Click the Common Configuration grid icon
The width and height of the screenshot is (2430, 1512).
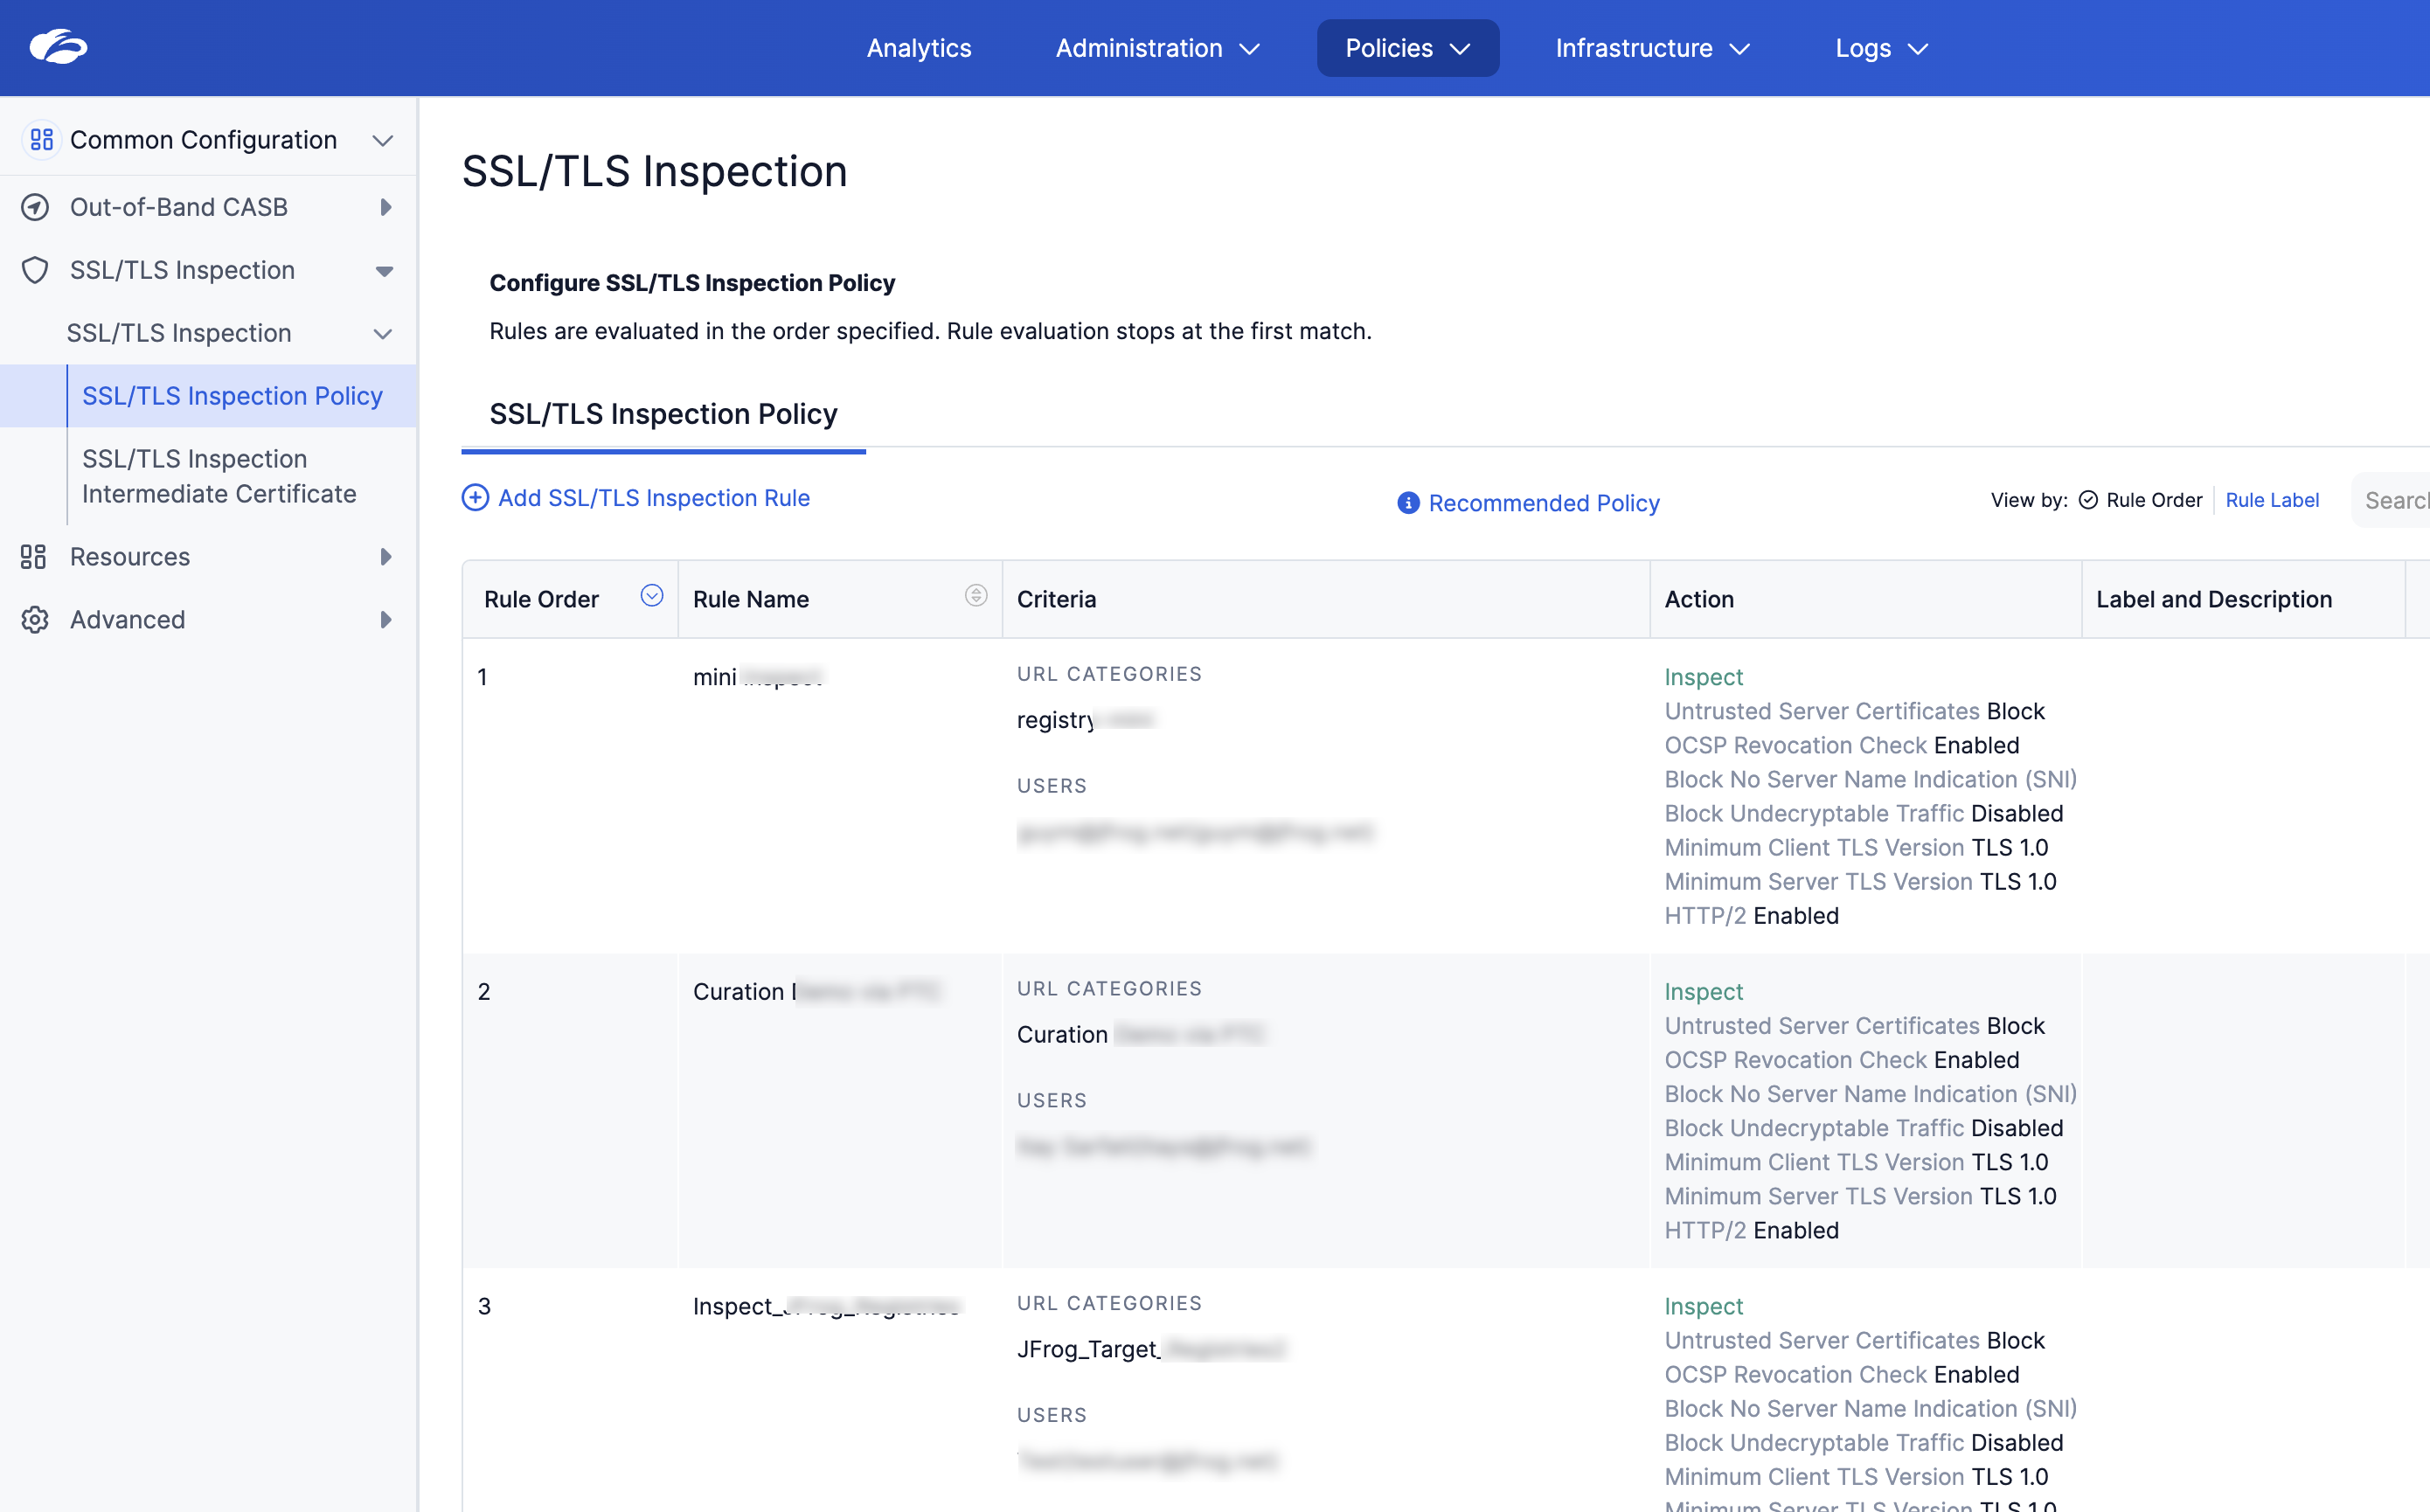(x=42, y=140)
